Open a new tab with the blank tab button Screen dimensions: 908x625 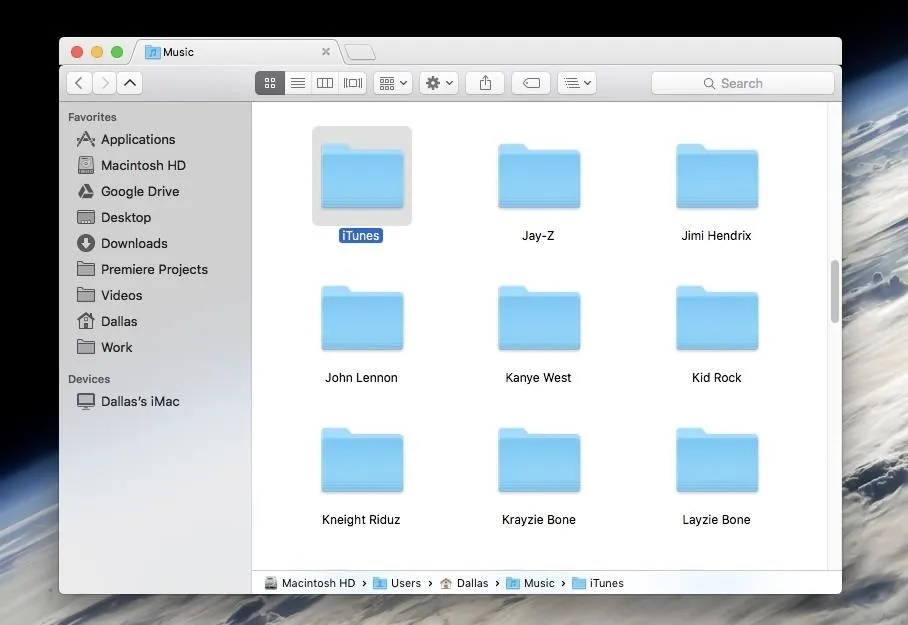point(360,53)
